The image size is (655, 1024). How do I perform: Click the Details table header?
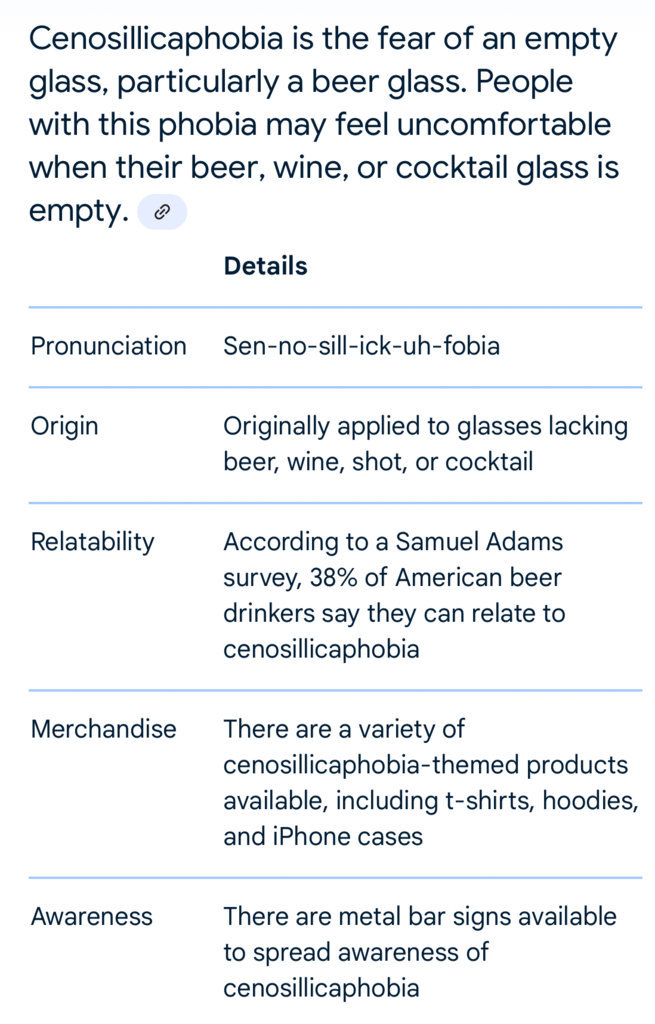coord(265,266)
